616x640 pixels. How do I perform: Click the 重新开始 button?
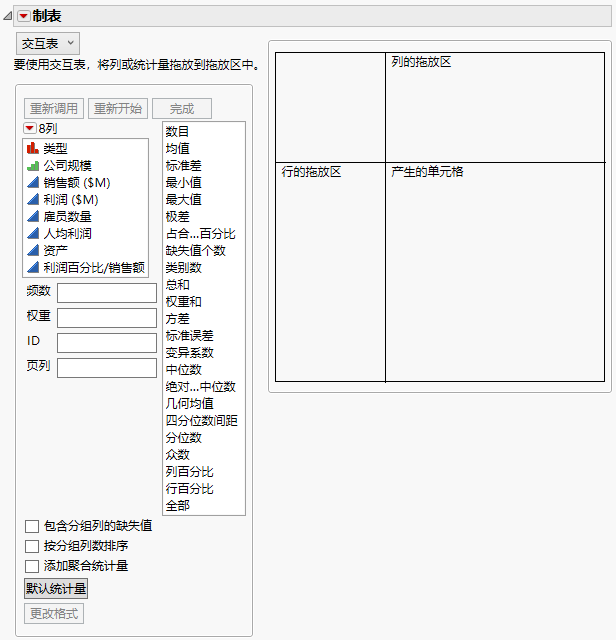118,109
